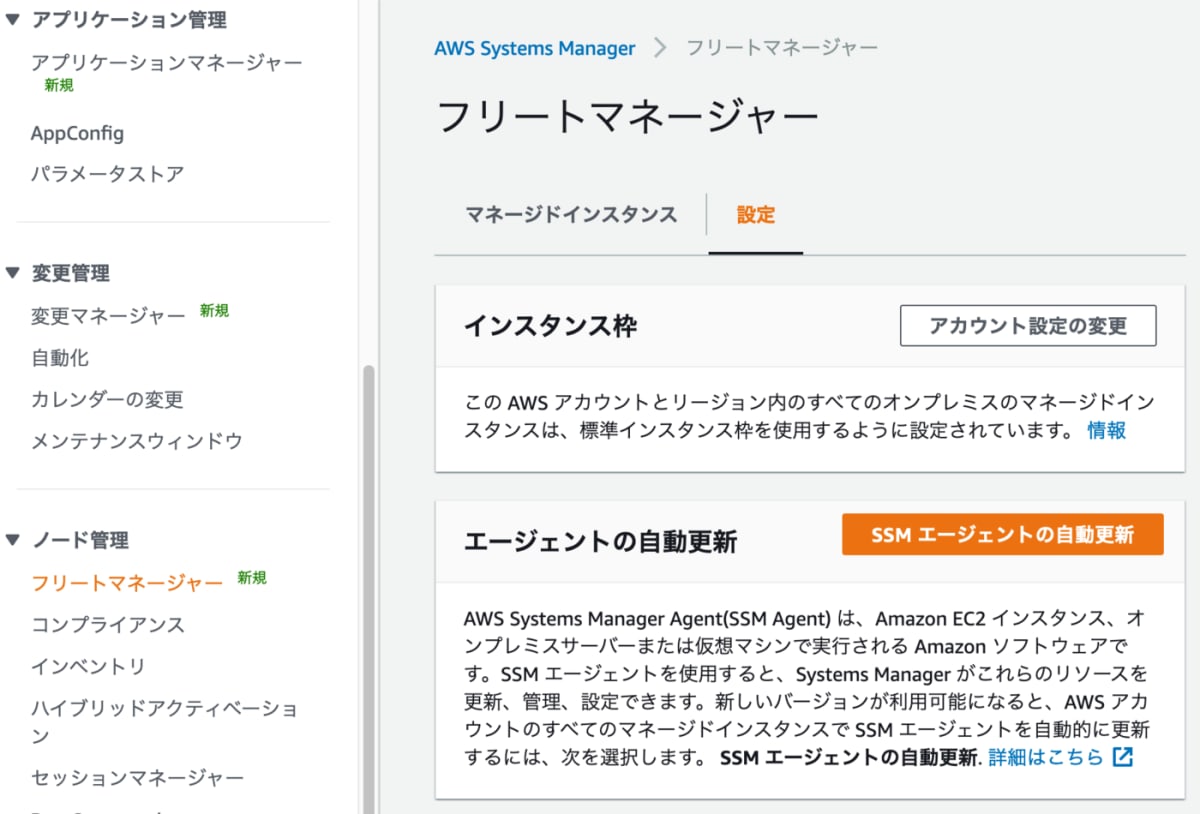
Task: Collapse the 変更管理 section triangle
Action: [x=12, y=273]
